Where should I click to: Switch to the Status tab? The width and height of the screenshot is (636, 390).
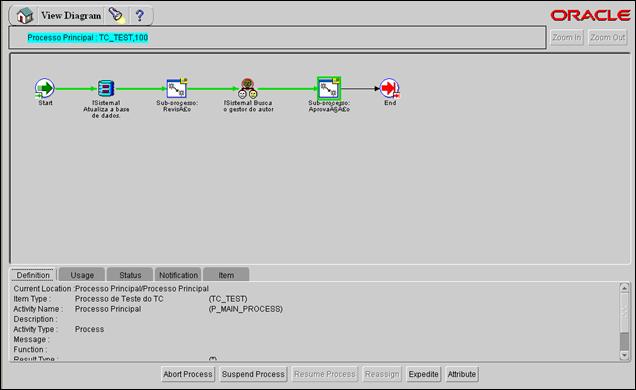tap(130, 275)
